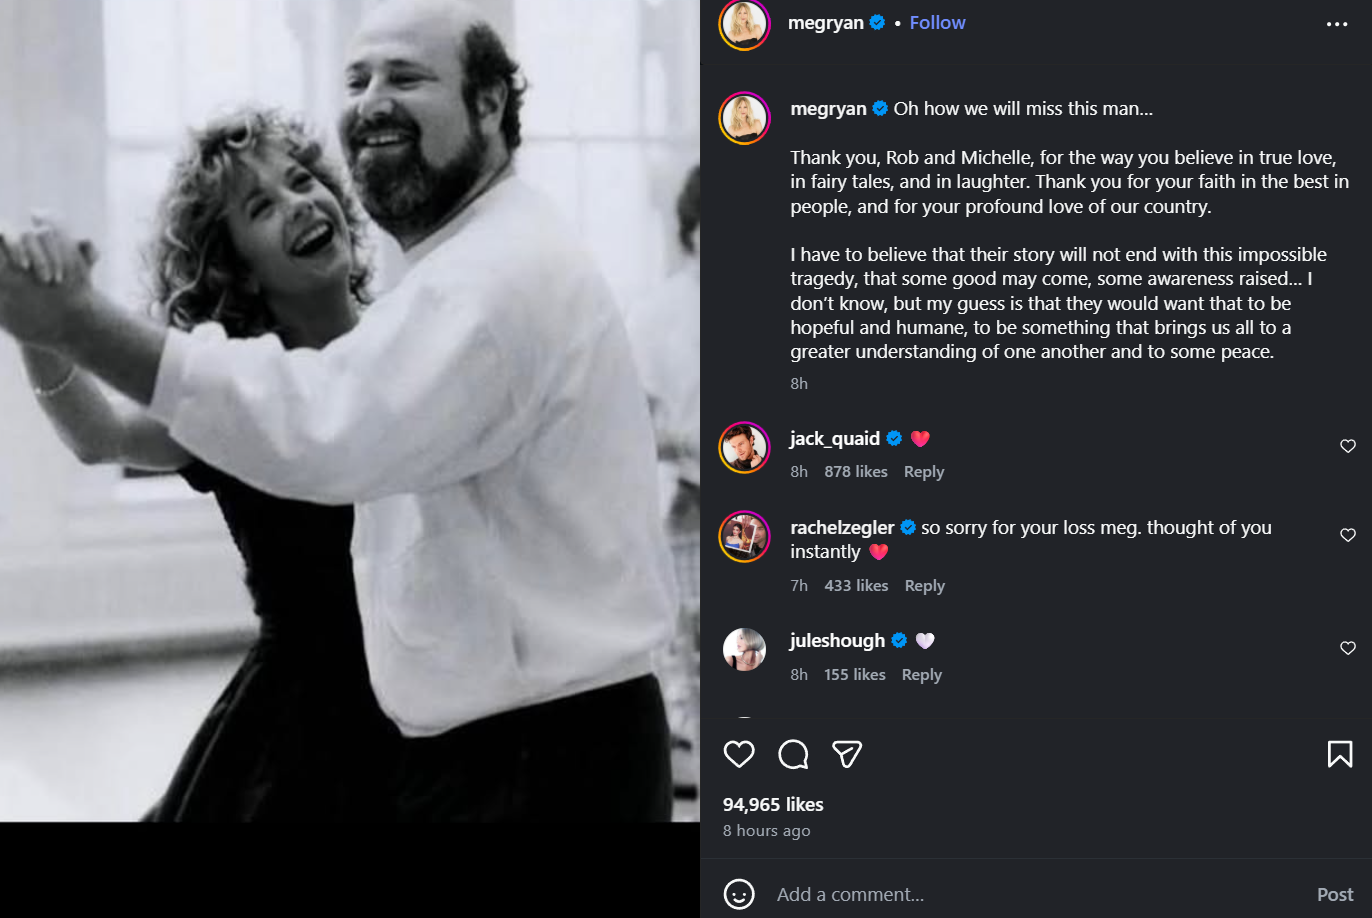The height and width of the screenshot is (918, 1372).
Task: Reply to rachelzegler's comment
Action: click(x=925, y=586)
